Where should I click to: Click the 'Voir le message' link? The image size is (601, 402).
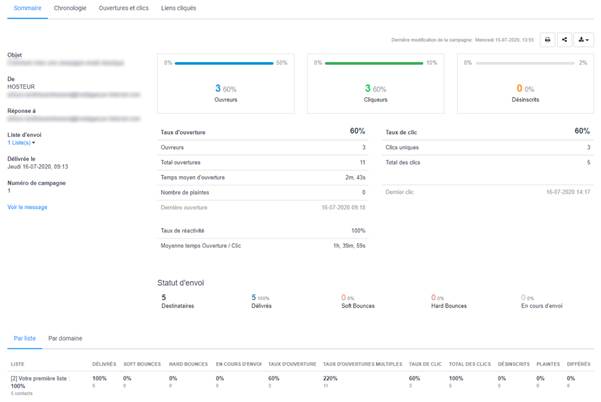(x=27, y=207)
